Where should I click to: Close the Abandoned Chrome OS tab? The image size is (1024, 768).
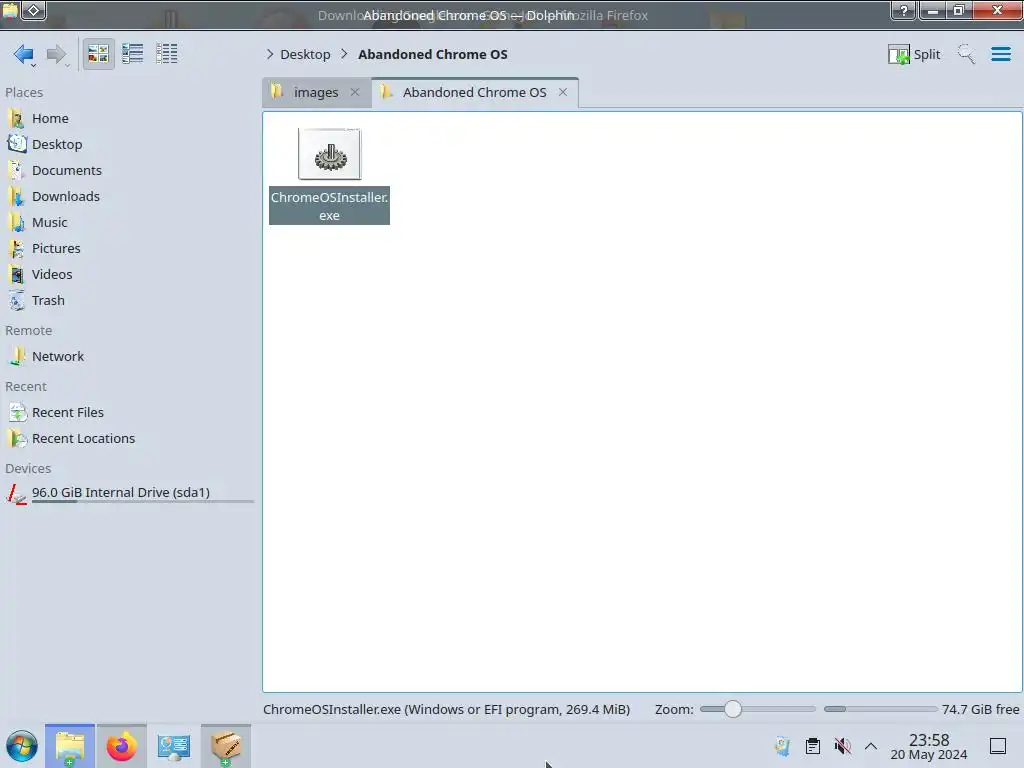(x=563, y=92)
